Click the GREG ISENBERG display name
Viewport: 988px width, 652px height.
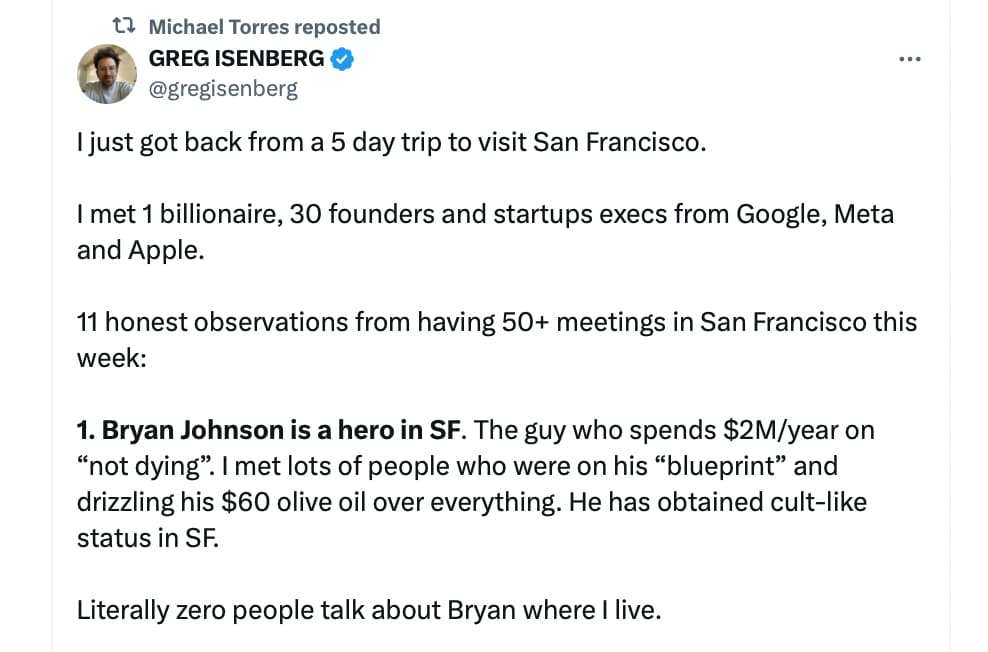(236, 59)
